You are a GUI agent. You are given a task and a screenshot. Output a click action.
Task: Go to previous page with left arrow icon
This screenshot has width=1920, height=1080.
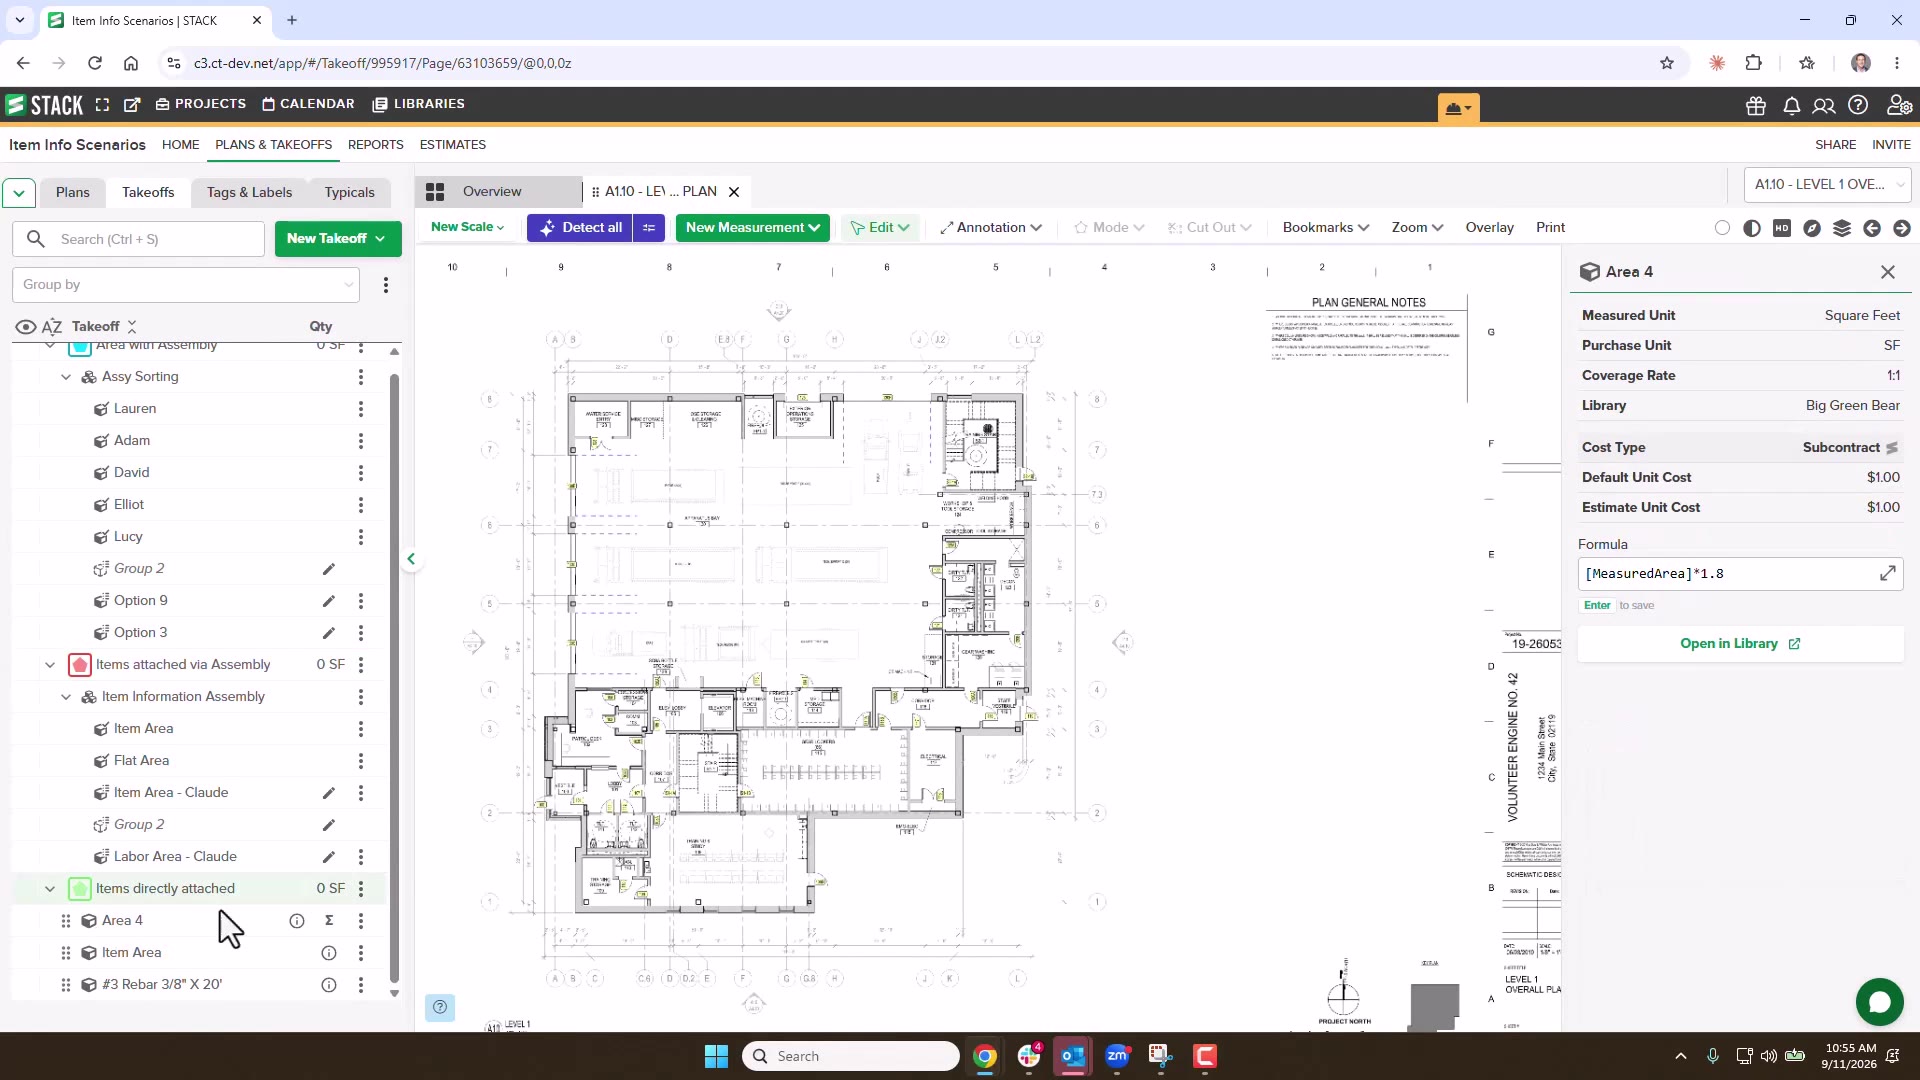tap(1872, 228)
